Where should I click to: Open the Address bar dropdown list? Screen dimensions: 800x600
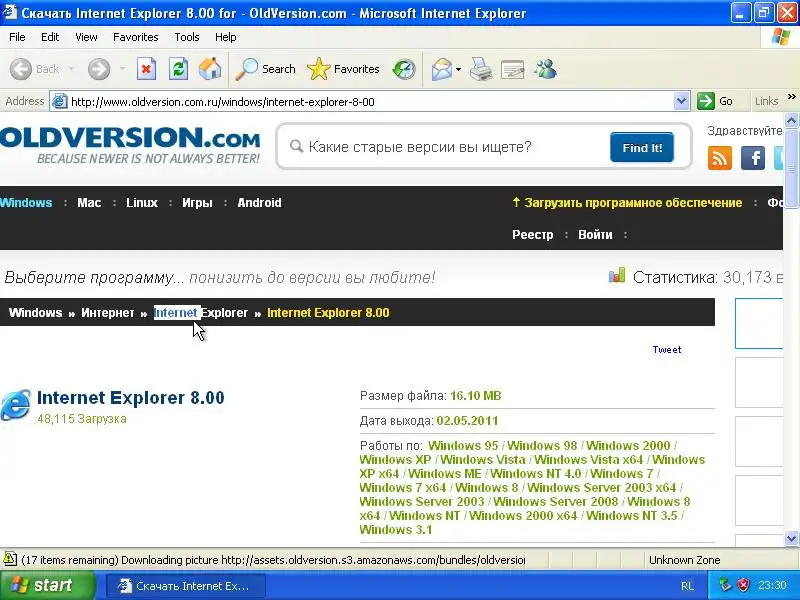pyautogui.click(x=681, y=101)
